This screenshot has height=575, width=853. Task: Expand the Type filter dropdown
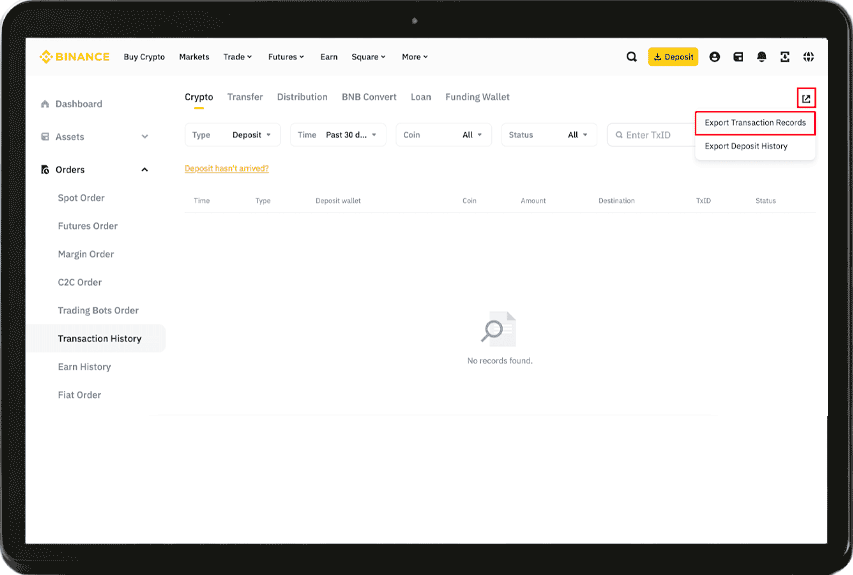coord(233,135)
